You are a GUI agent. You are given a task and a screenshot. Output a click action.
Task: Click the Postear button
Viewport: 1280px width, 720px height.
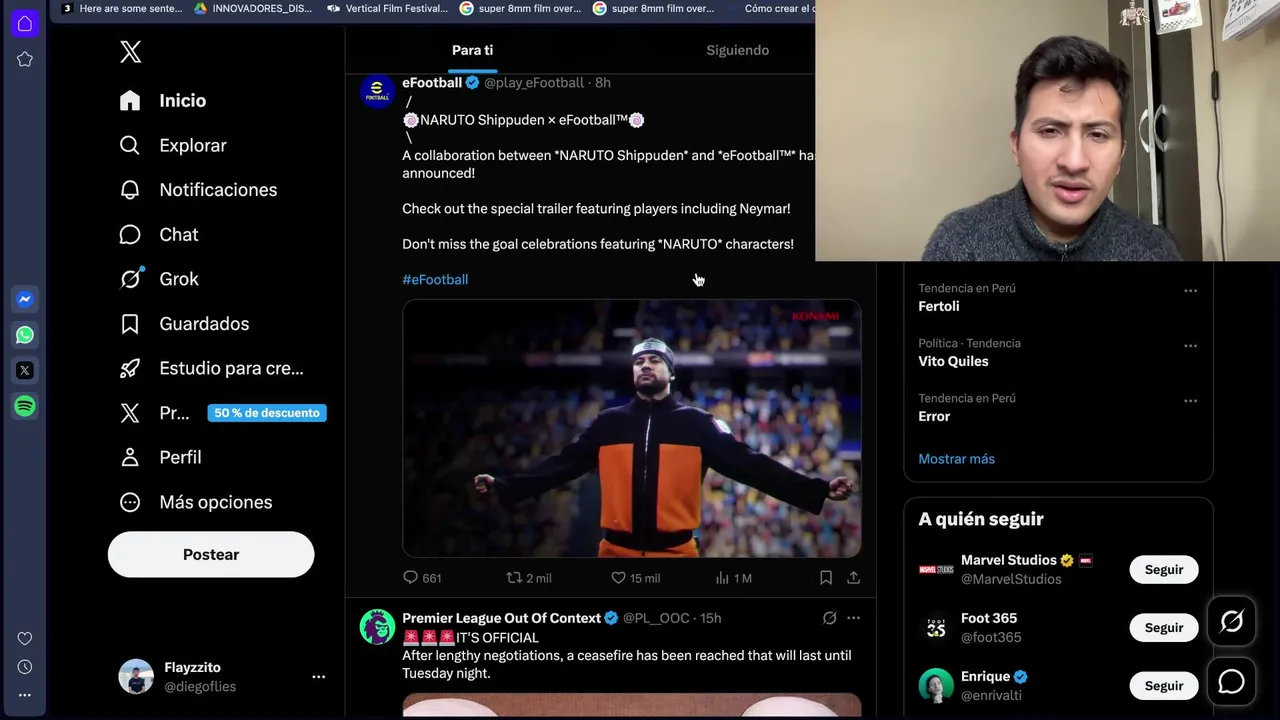211,554
